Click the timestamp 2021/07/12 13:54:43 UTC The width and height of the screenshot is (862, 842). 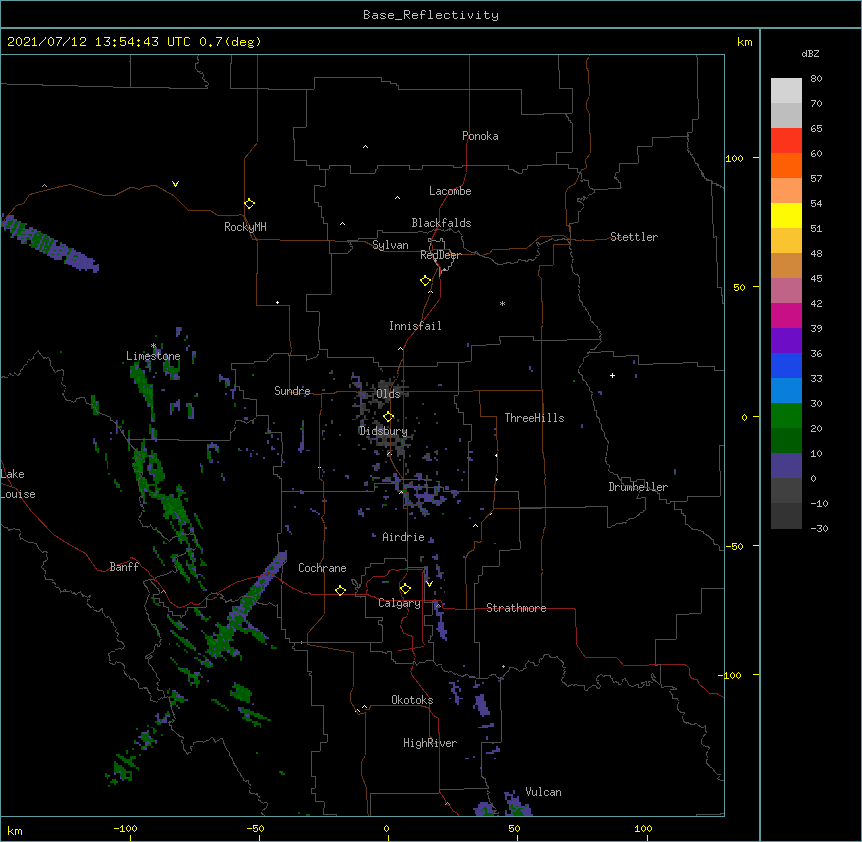tap(99, 42)
